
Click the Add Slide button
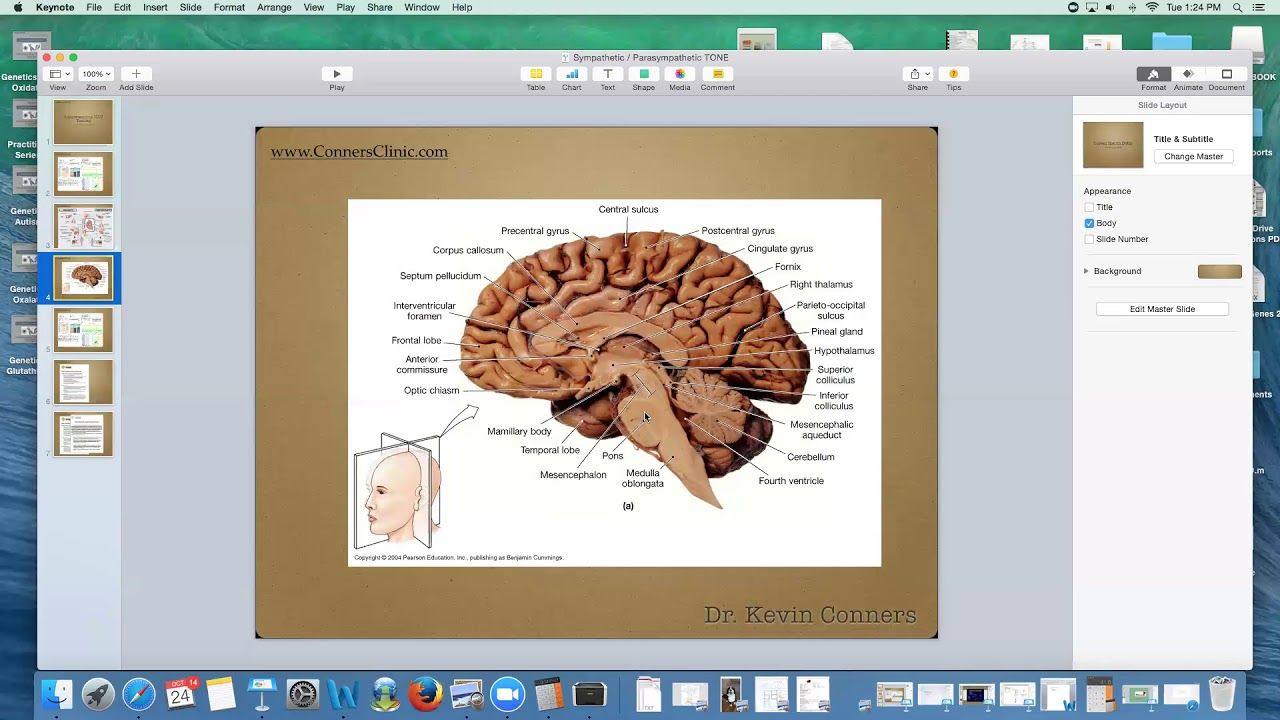point(136,74)
